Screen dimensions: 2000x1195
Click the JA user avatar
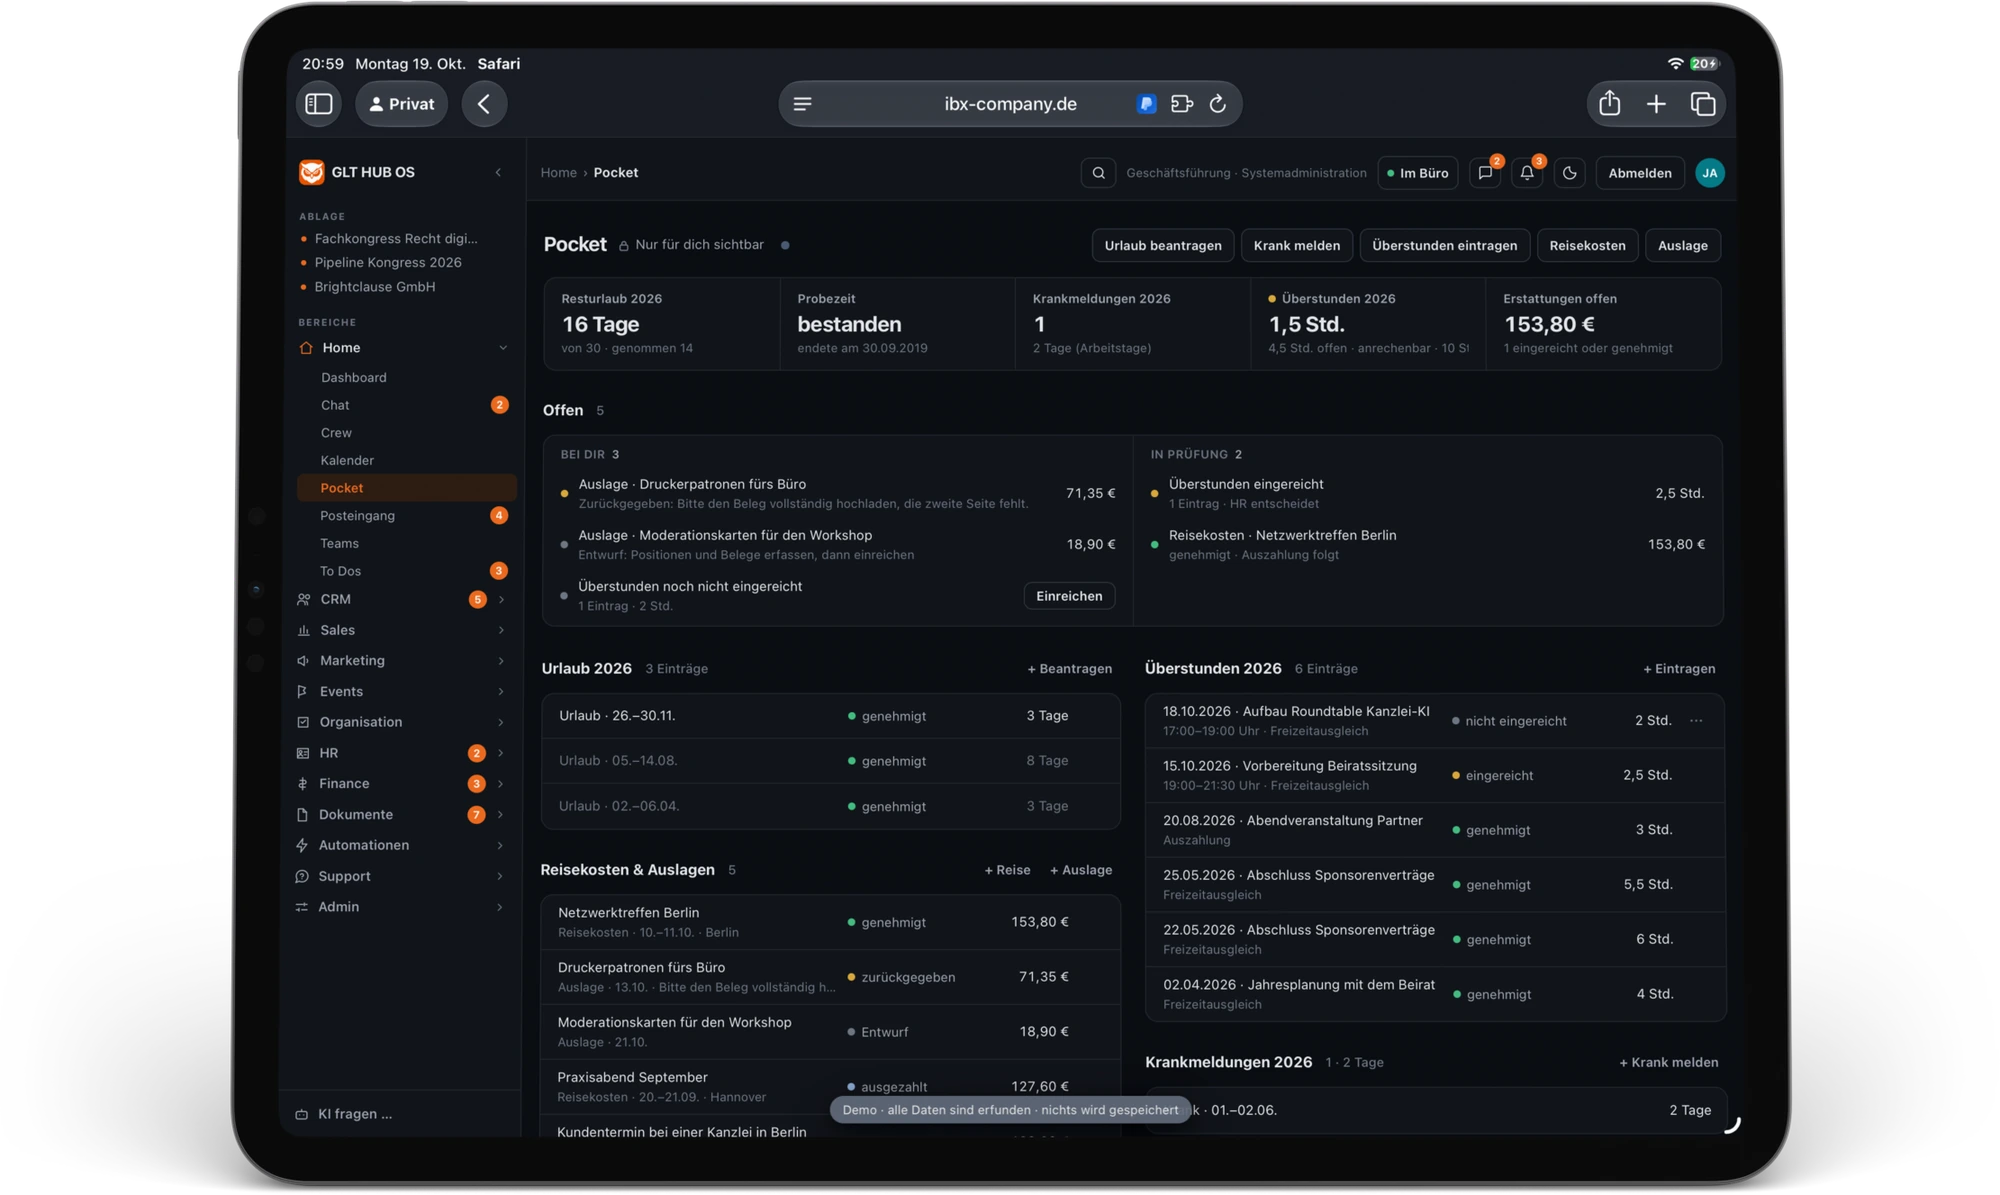(1710, 173)
